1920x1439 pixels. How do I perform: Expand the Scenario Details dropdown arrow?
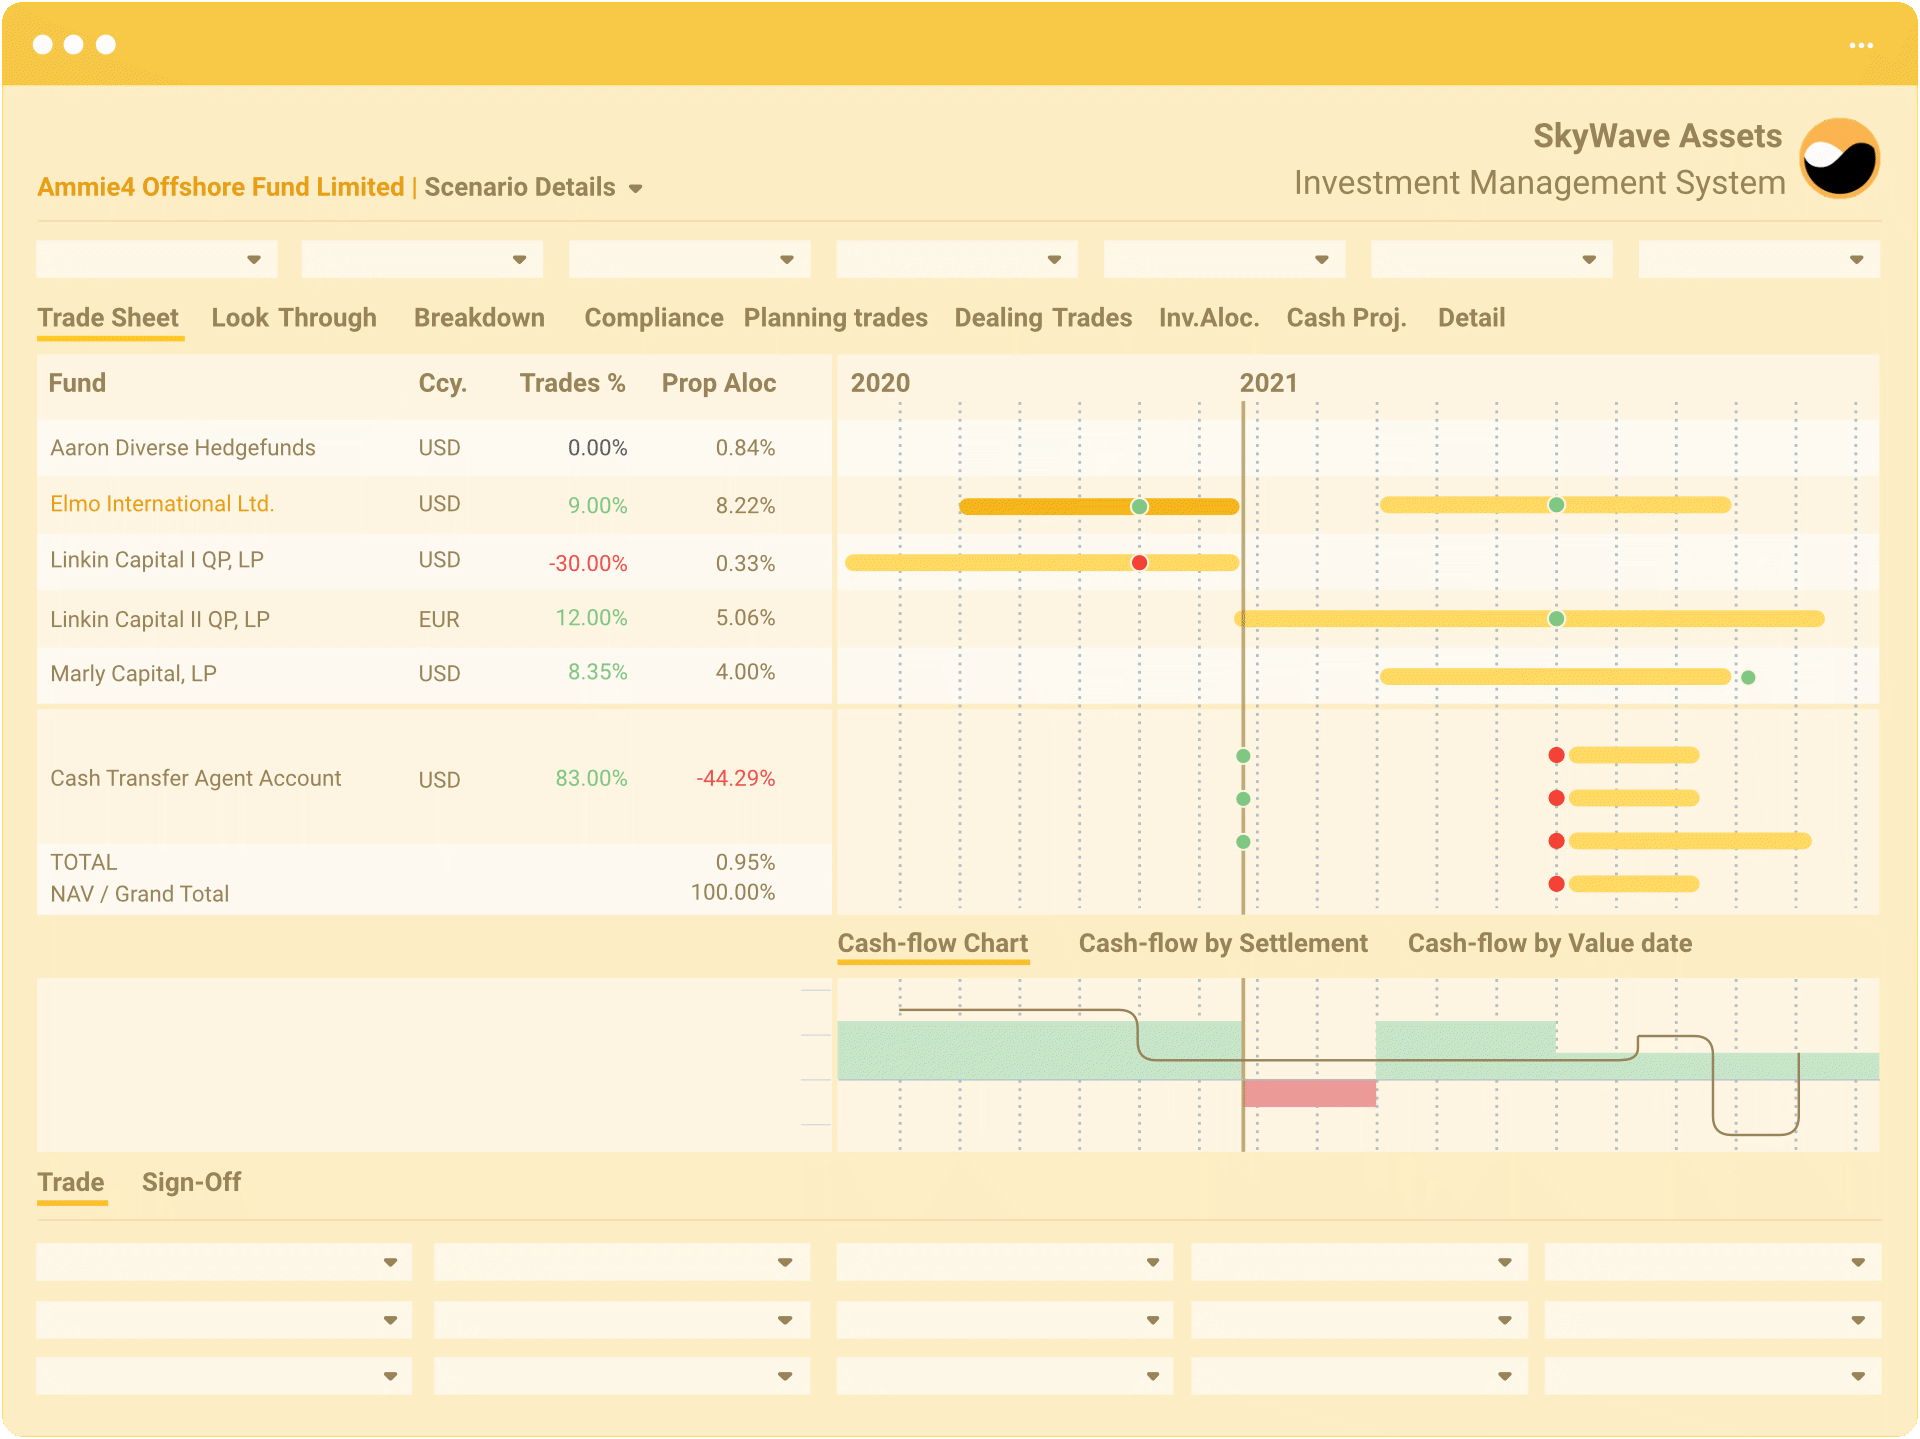(635, 189)
